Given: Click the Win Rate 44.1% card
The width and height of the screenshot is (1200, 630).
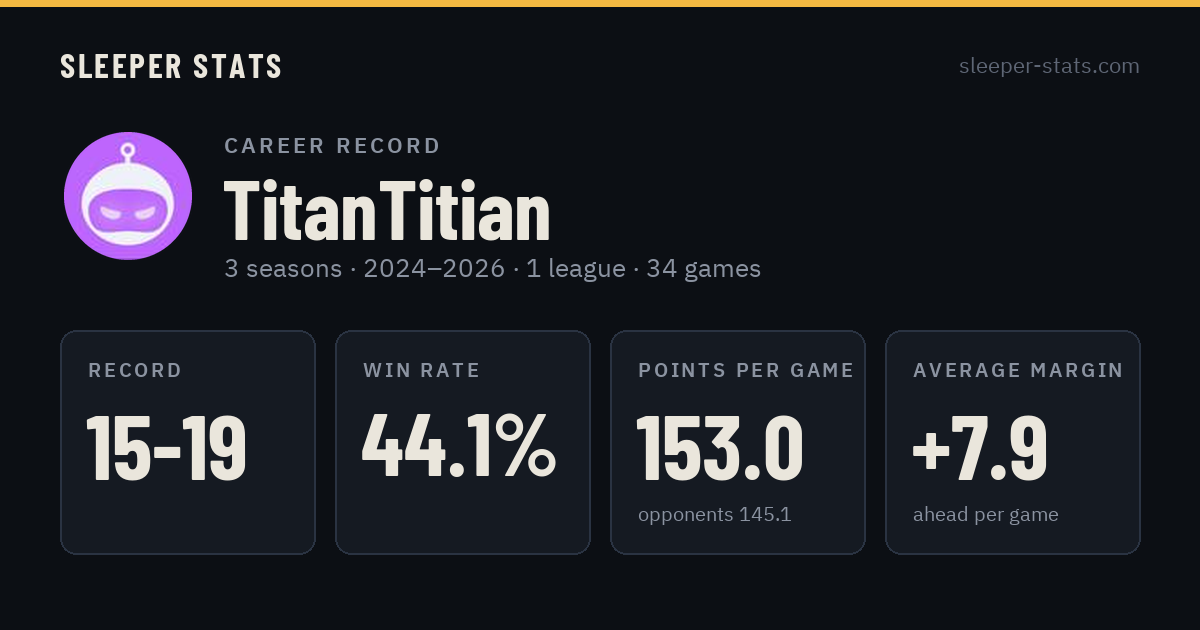Looking at the screenshot, I should click(463, 442).
